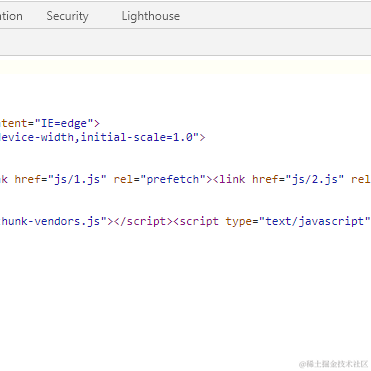Click the empty toolbar row below tabs

click(185, 42)
